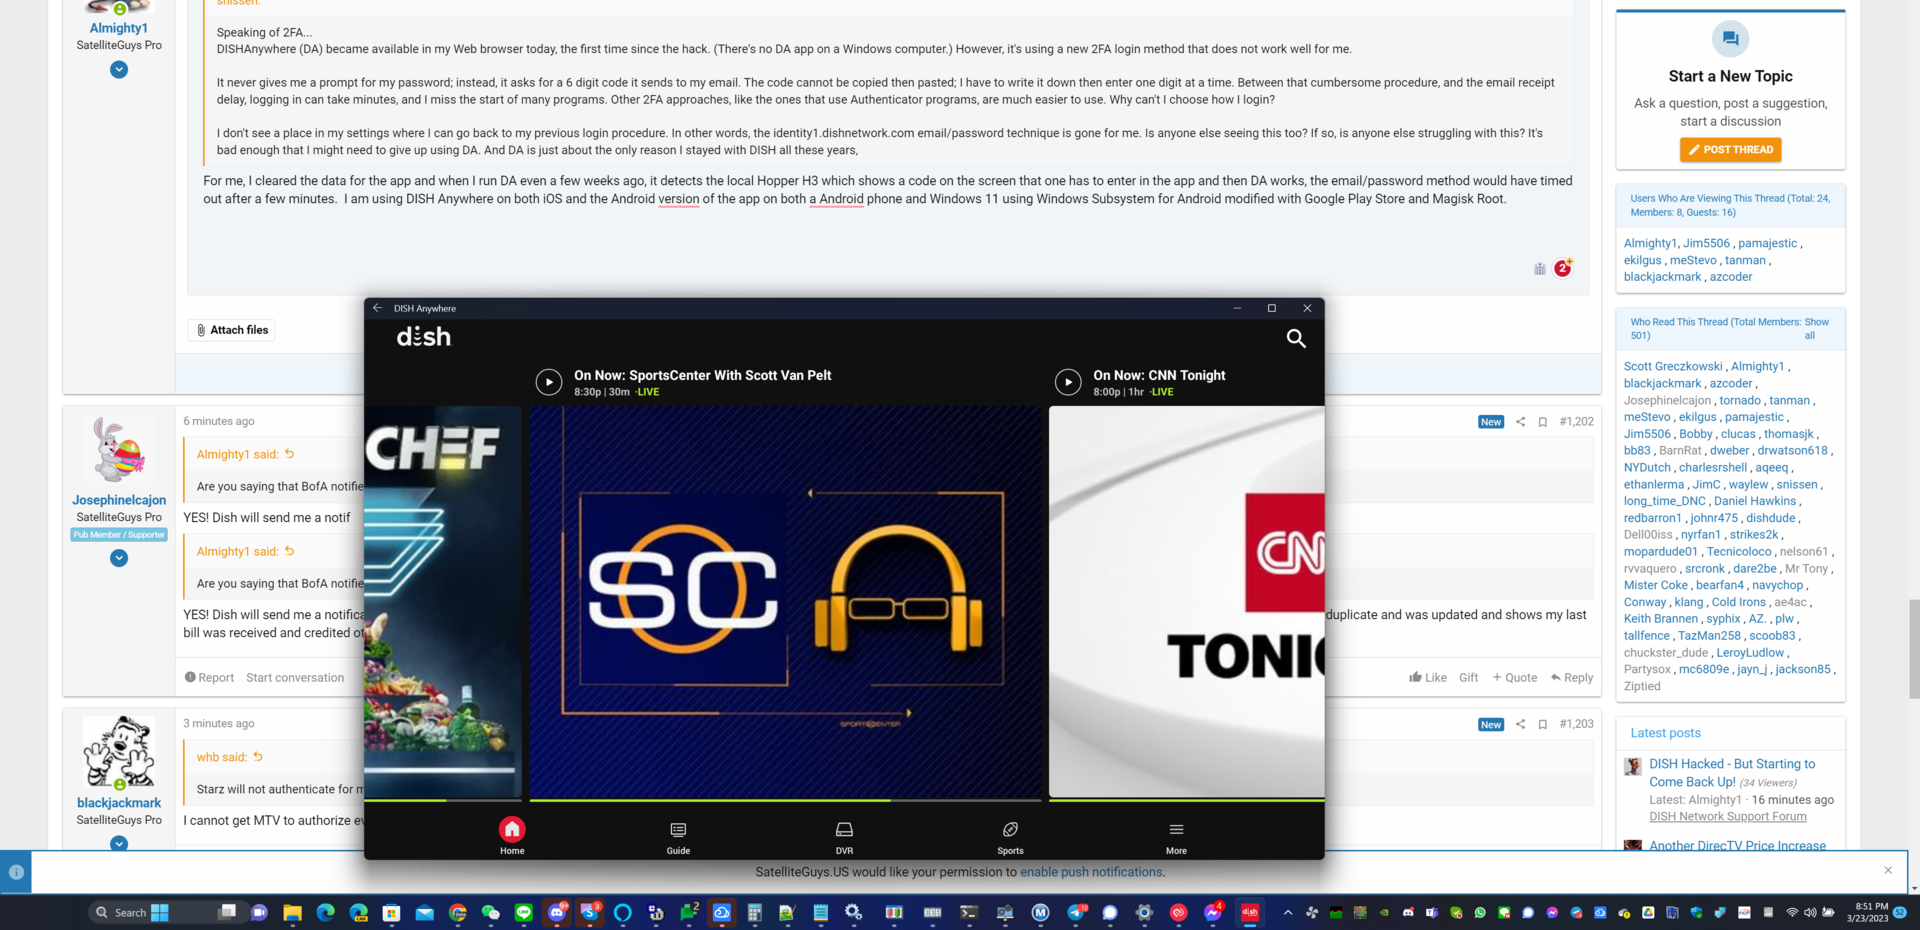
Task: Quote post #1,202
Action: [x=1515, y=677]
